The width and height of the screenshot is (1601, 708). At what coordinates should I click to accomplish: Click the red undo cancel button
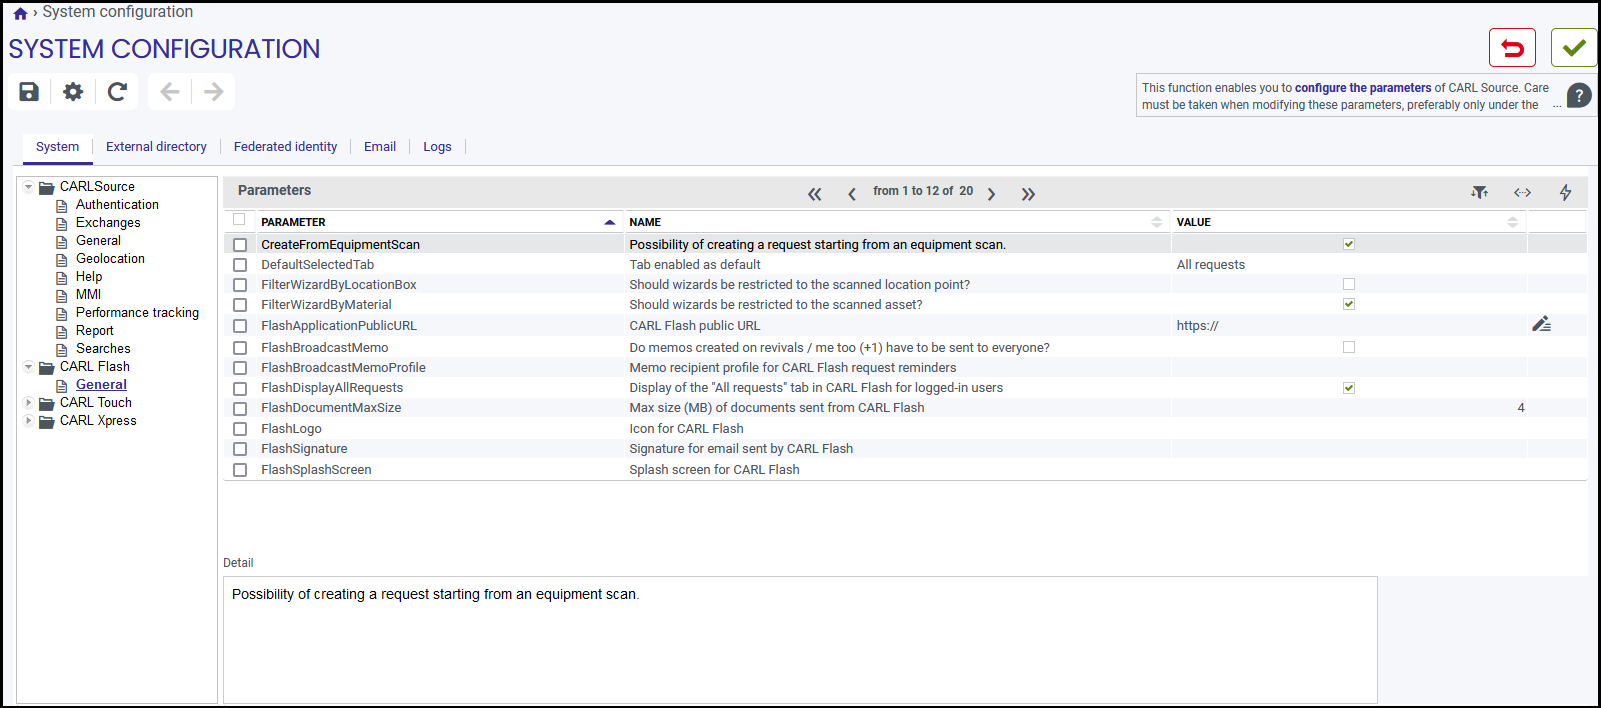[x=1512, y=48]
